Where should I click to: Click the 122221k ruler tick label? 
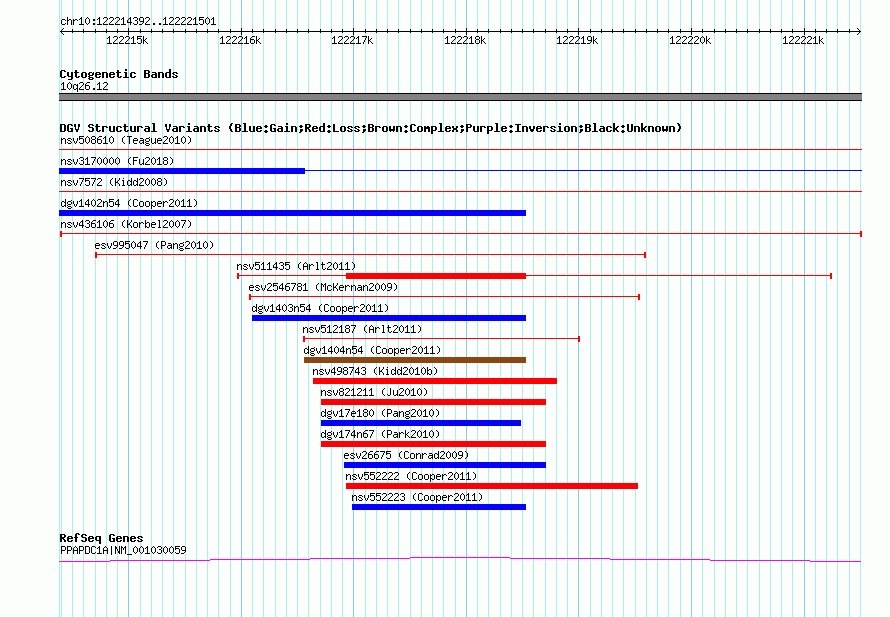(x=803, y=40)
